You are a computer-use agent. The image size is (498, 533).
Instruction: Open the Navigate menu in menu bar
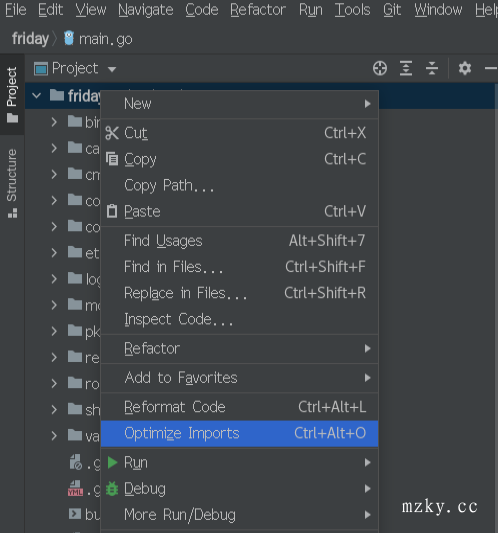pyautogui.click(x=146, y=10)
